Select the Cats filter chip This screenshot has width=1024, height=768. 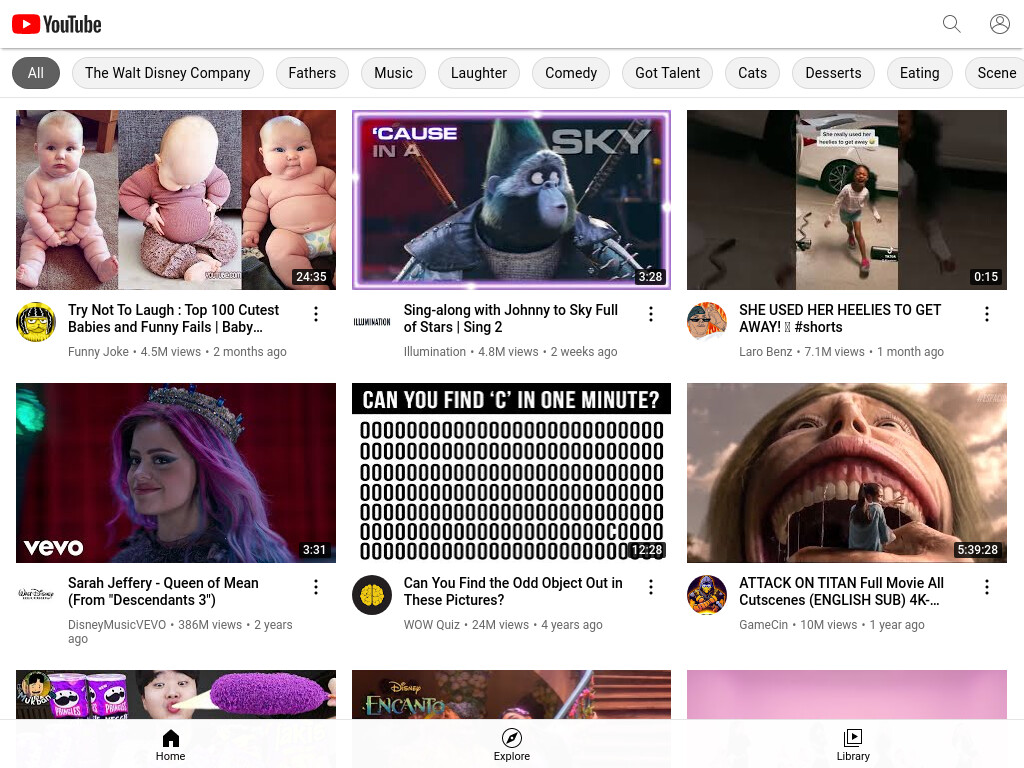coord(752,73)
